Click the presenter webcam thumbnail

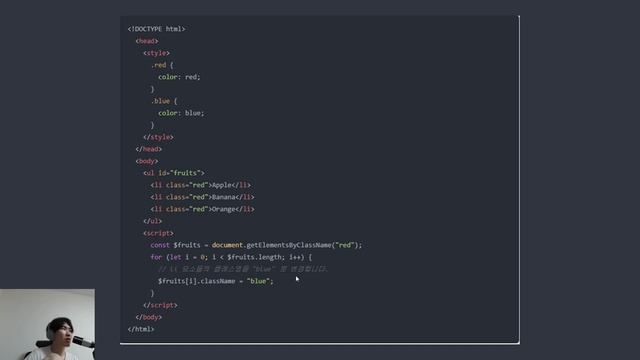click(x=47, y=324)
